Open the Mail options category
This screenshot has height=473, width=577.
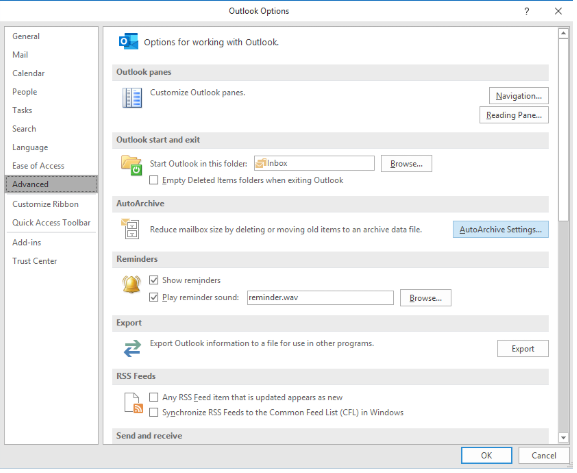[x=20, y=55]
